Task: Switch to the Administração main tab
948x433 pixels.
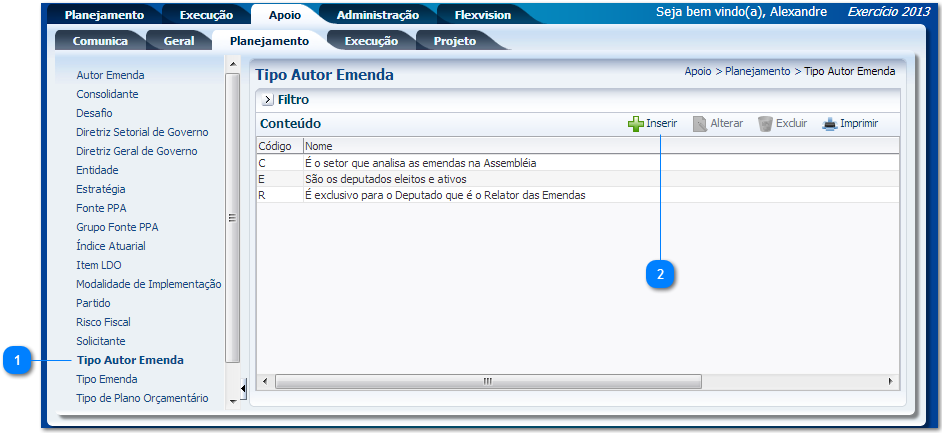Action: 377,15
